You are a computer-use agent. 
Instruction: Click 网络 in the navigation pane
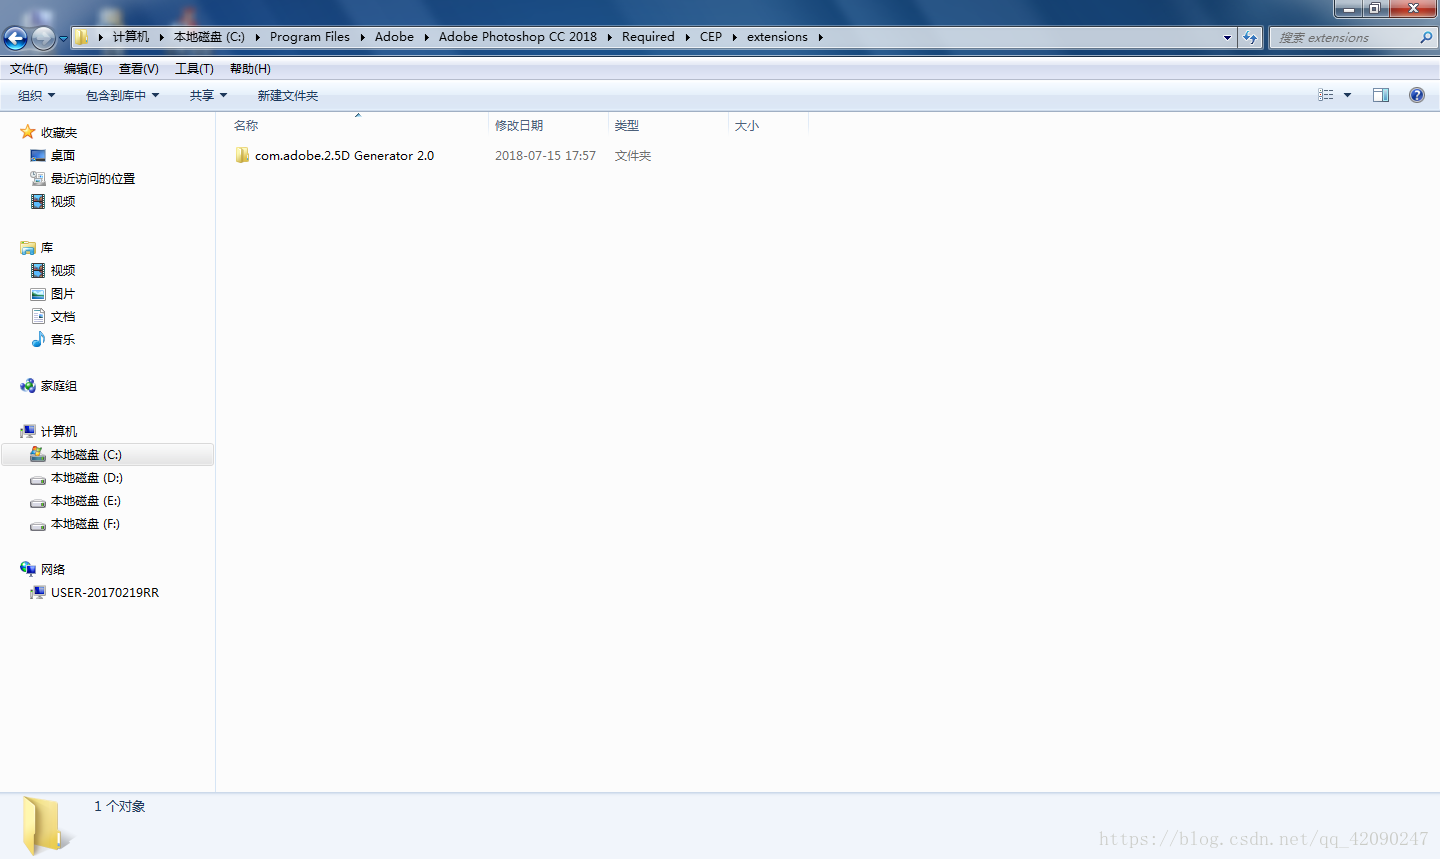(53, 569)
